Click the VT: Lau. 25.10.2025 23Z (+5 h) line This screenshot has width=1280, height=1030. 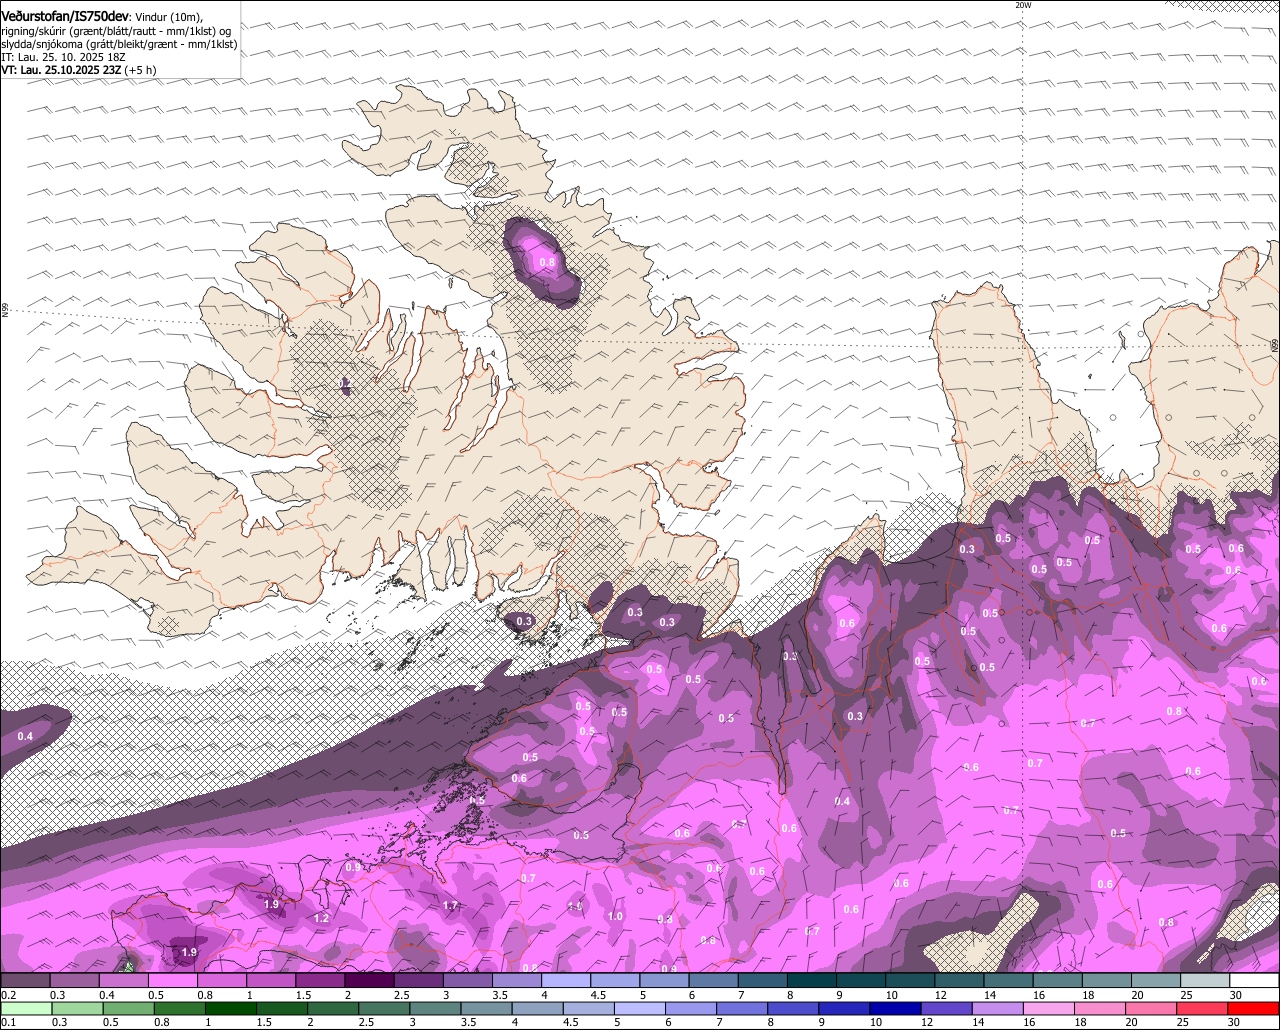79,70
